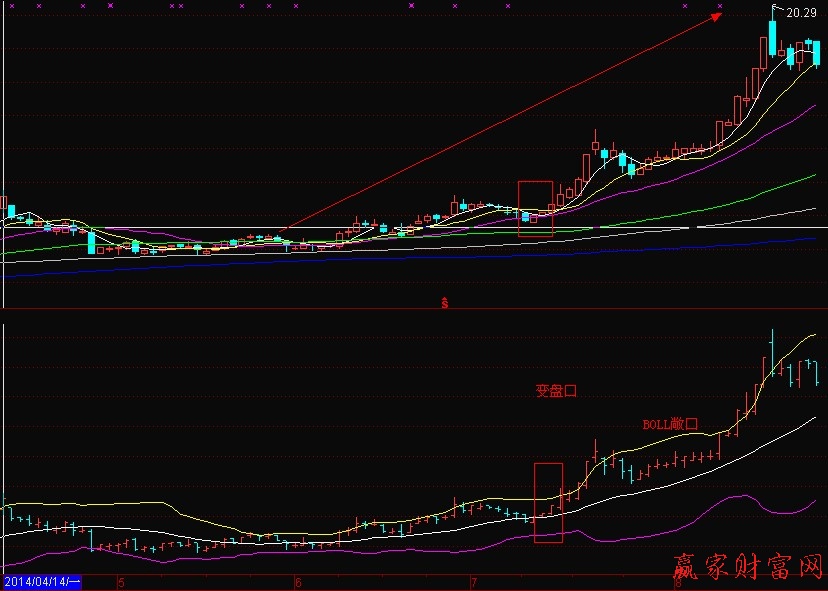
Task: Click the red arrowhead of the trend line
Action: point(717,15)
